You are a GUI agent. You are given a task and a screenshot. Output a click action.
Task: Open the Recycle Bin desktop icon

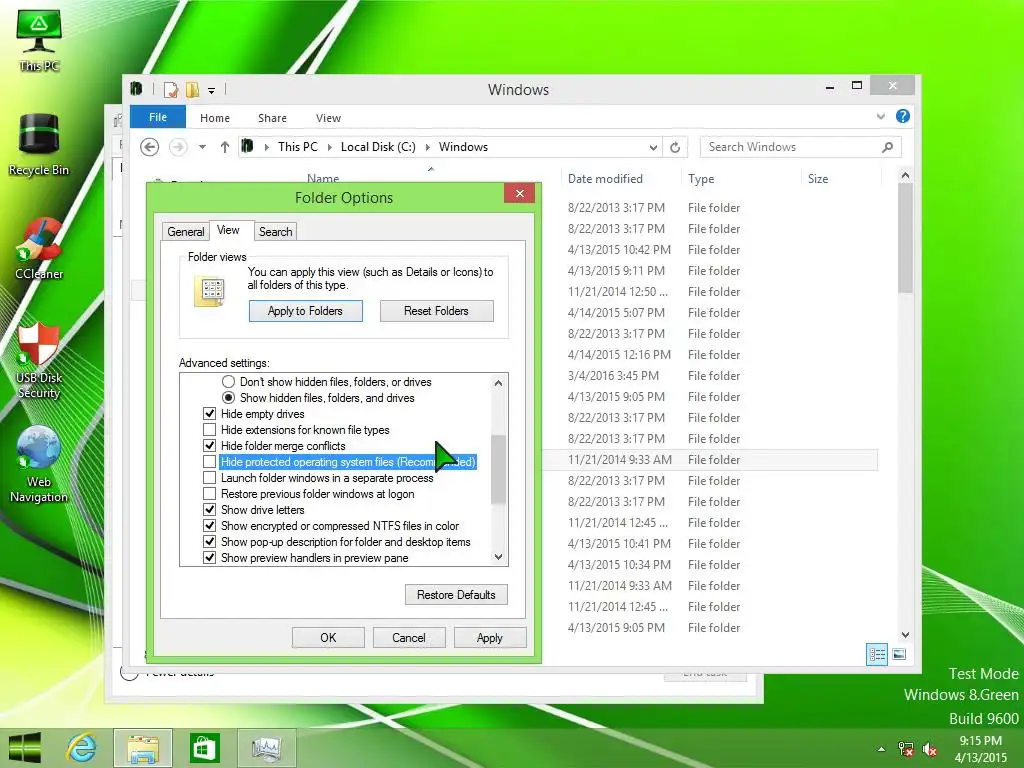point(39,145)
